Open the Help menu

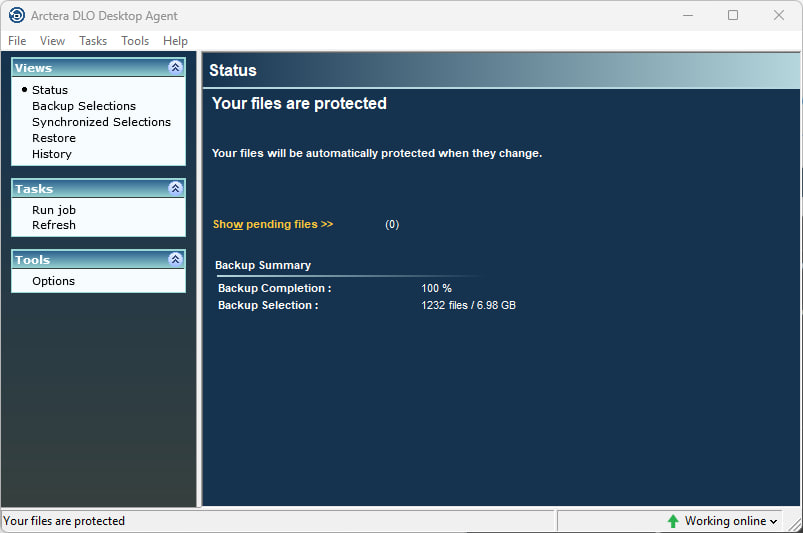click(175, 41)
